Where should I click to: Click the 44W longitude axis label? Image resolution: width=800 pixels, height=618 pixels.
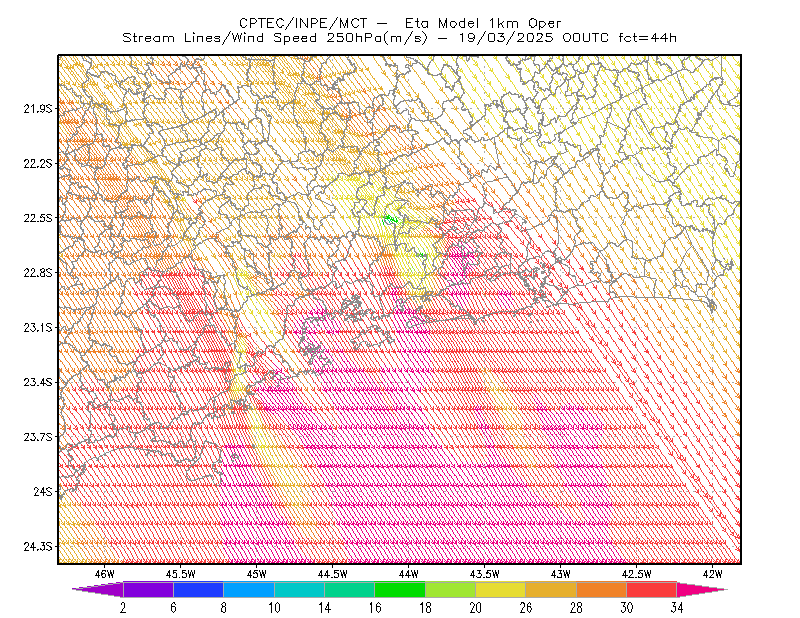pyautogui.click(x=409, y=574)
